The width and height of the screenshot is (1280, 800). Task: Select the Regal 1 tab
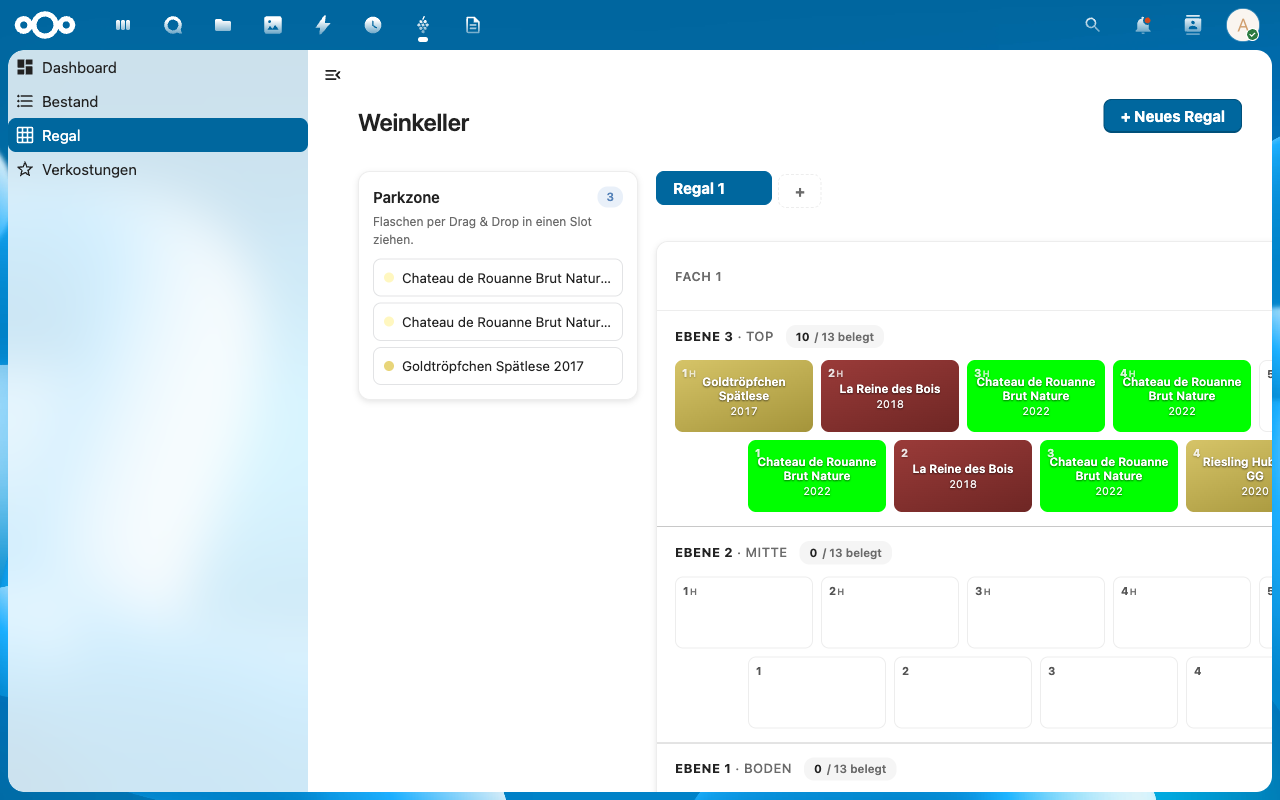(x=714, y=188)
